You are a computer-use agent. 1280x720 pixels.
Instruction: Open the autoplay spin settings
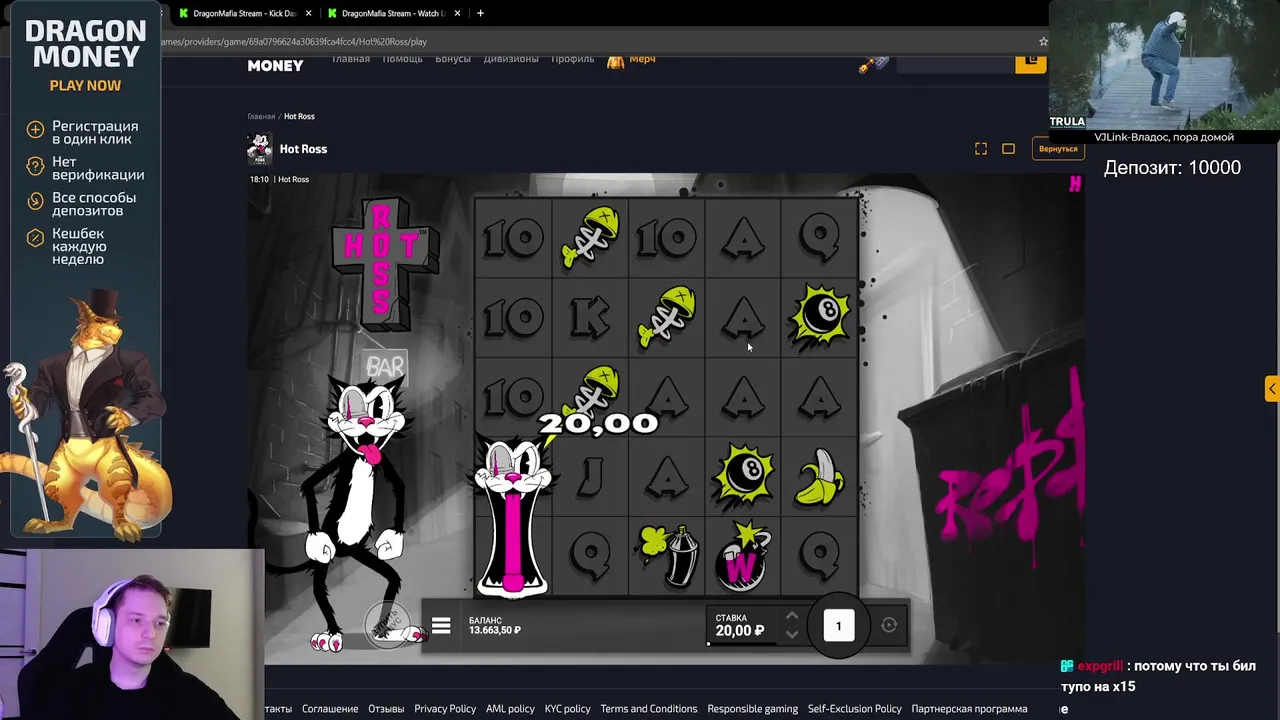889,625
